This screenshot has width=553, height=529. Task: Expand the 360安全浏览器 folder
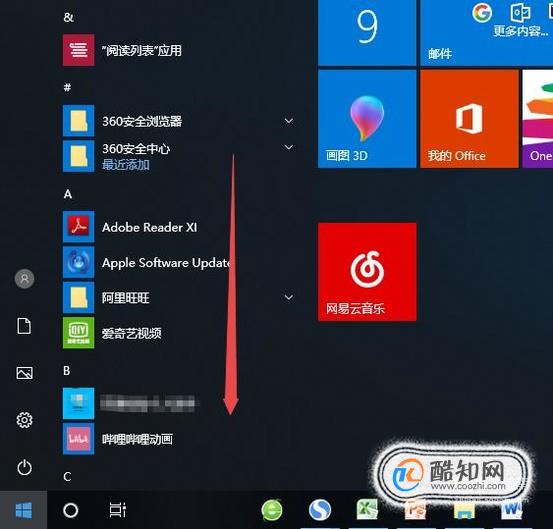(288, 121)
